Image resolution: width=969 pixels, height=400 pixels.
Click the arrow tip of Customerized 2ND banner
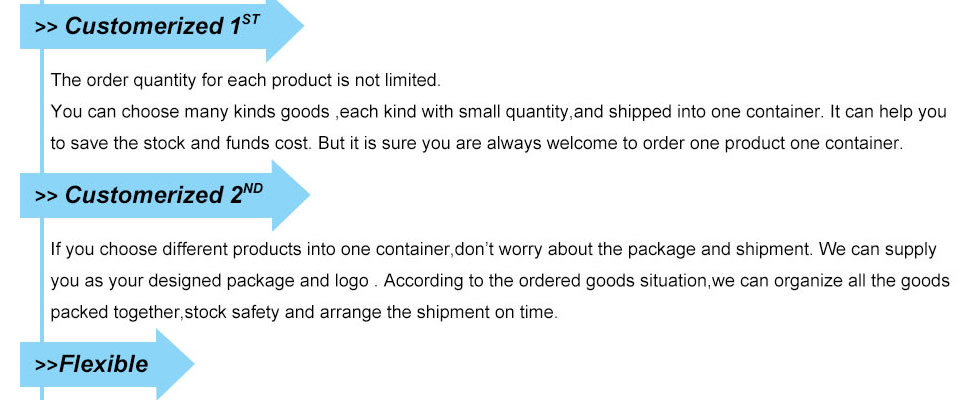click(x=290, y=195)
